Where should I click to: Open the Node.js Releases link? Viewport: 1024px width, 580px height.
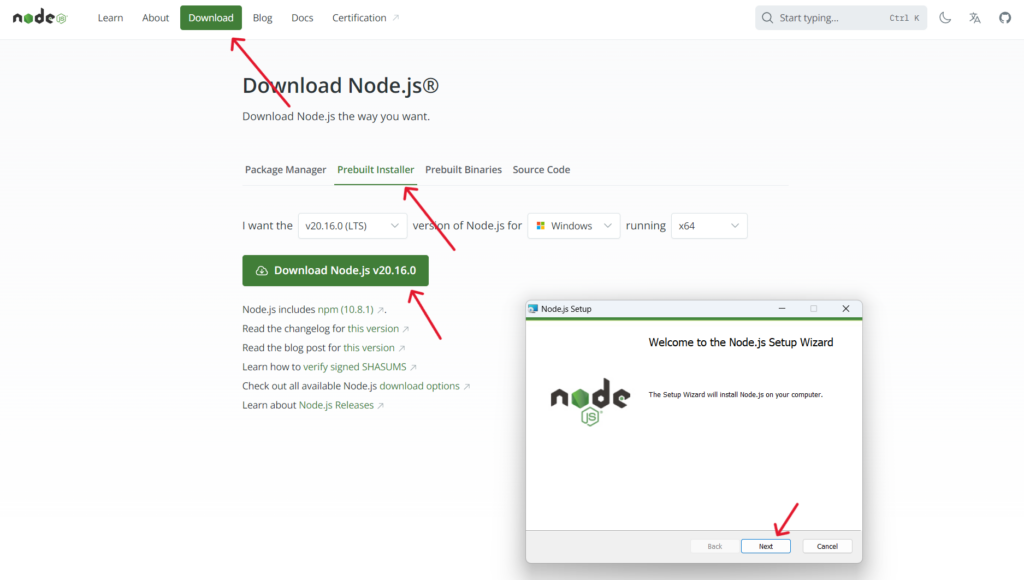click(x=336, y=405)
